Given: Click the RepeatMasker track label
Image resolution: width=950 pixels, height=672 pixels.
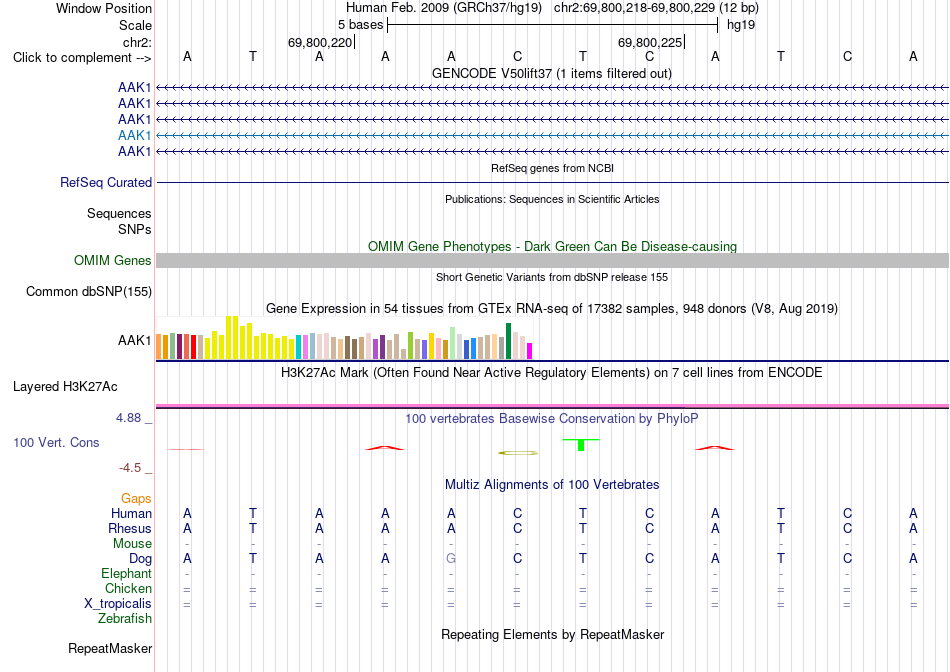Looking at the screenshot, I should pos(110,648).
